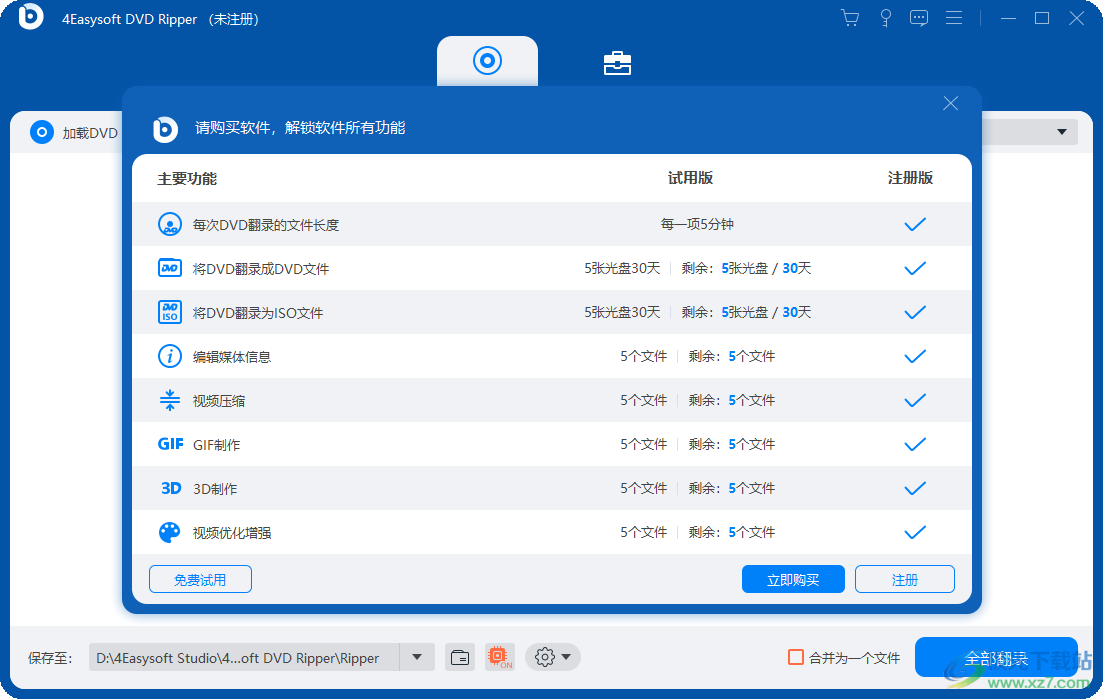Click the app logo in title bar
Screen dimensions: 1103x699
[31, 17]
